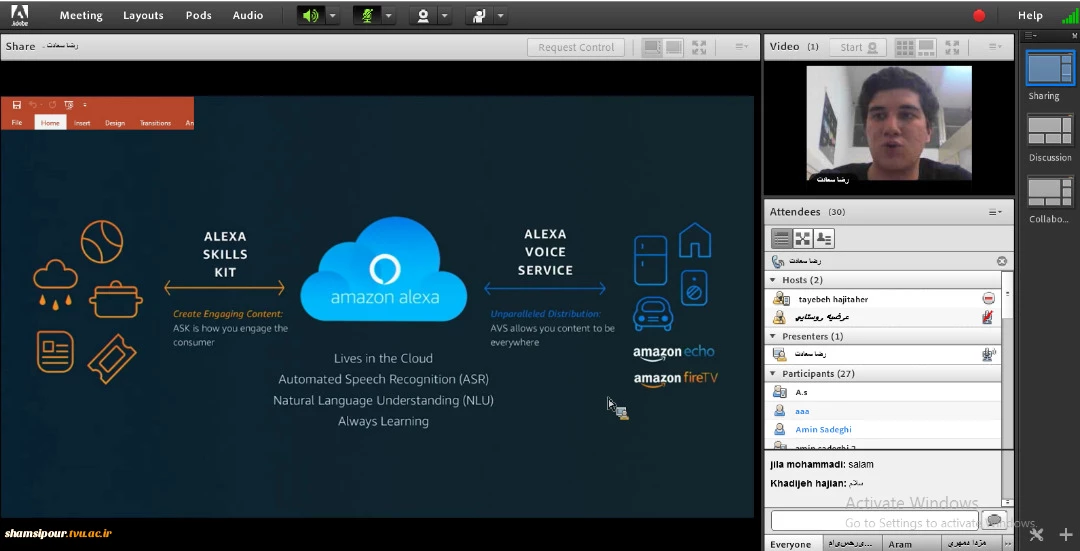1080x551 pixels.
Task: Click the red recording indicator
Action: click(x=979, y=15)
